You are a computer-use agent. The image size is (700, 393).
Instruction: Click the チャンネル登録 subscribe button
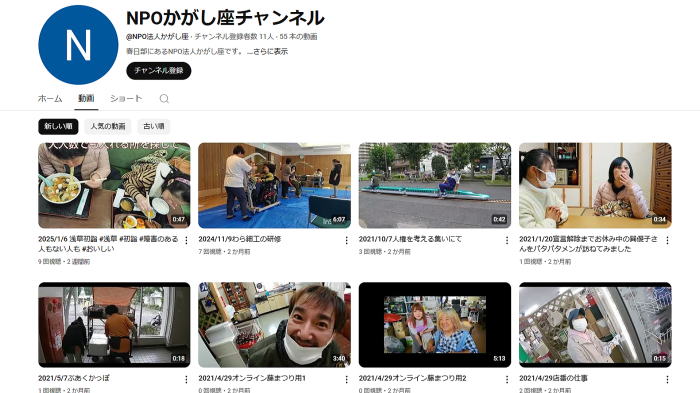pyautogui.click(x=159, y=71)
